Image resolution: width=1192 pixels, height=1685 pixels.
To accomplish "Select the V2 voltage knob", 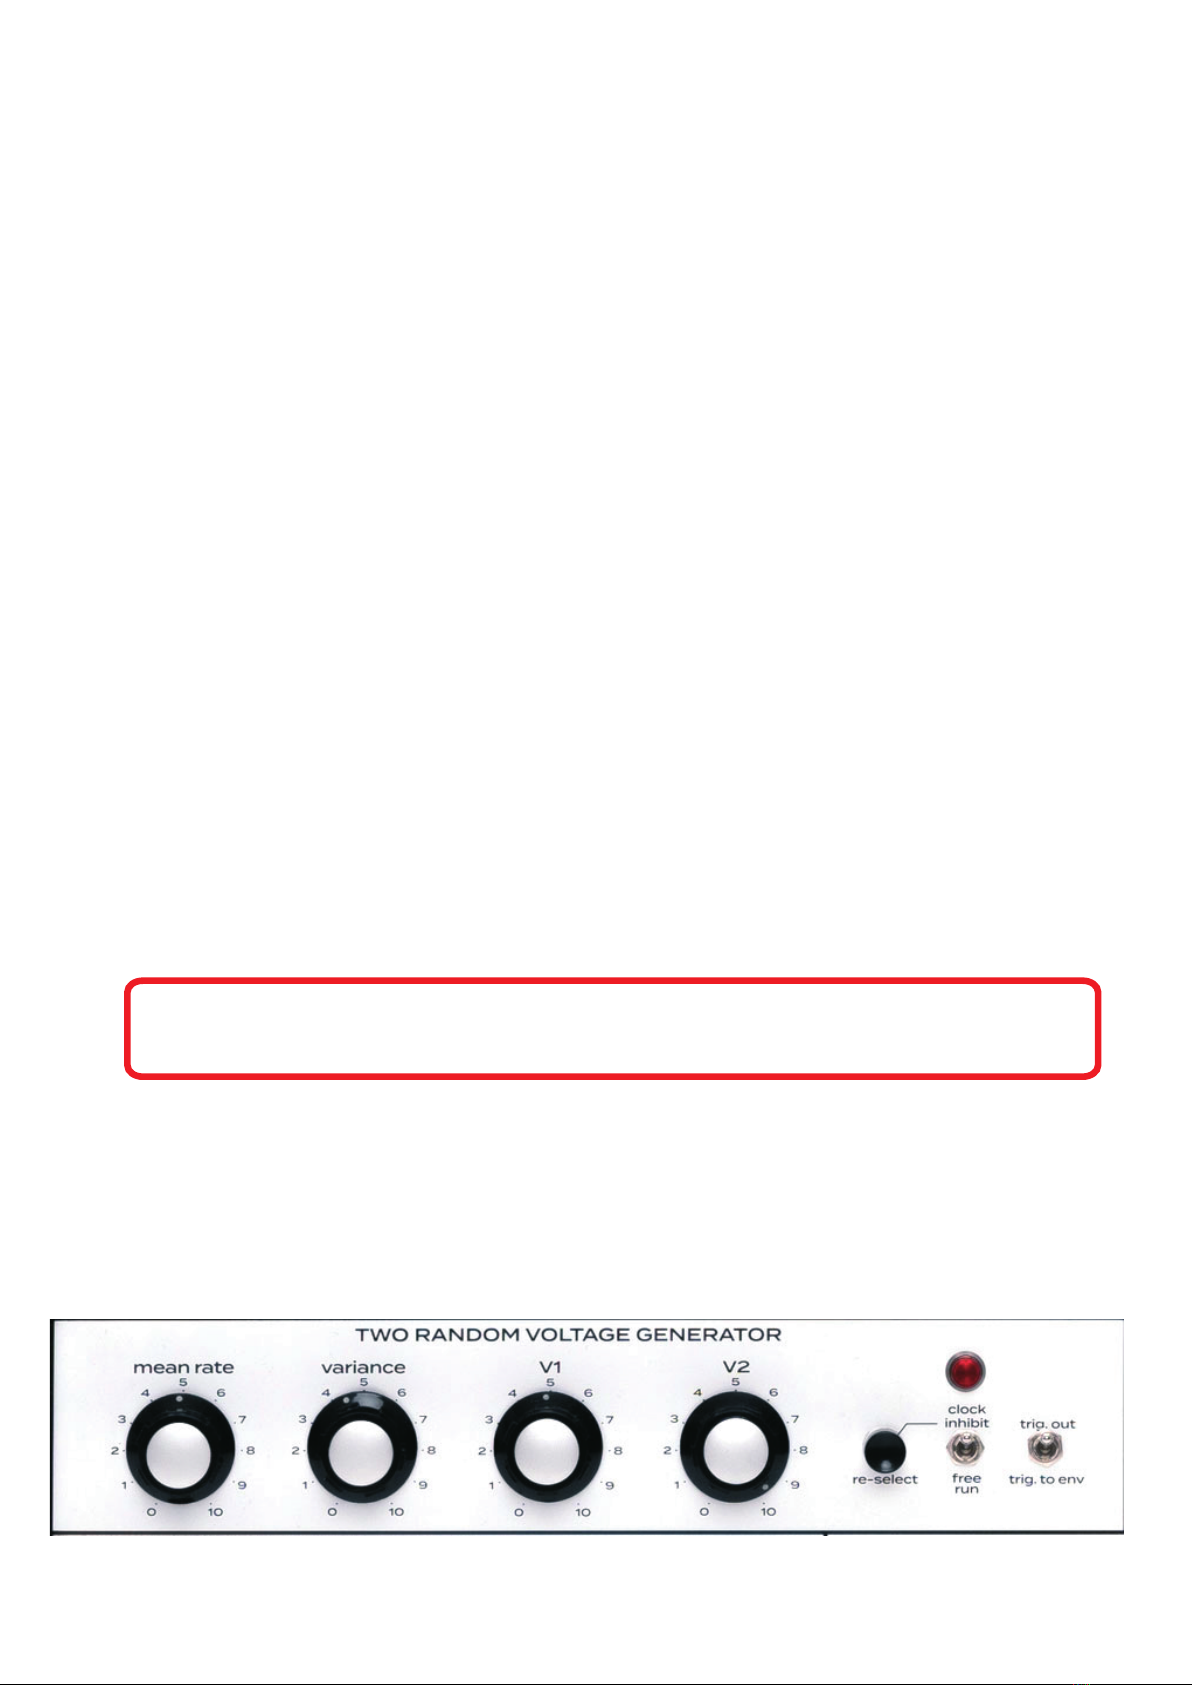I will 735,1452.
